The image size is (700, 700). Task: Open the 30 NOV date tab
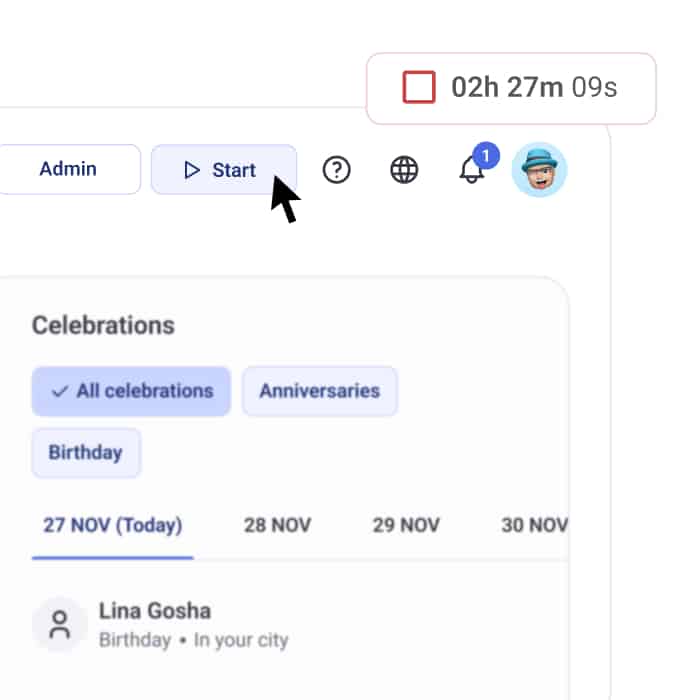[534, 526]
